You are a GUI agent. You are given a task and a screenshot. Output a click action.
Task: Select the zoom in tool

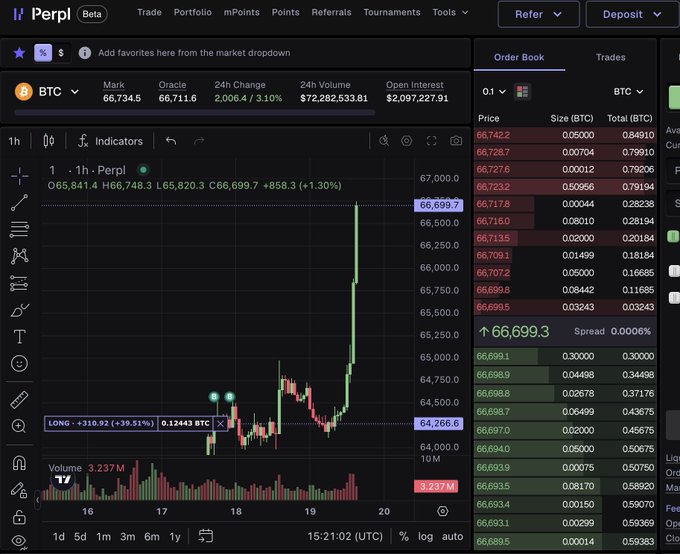pyautogui.click(x=20, y=426)
